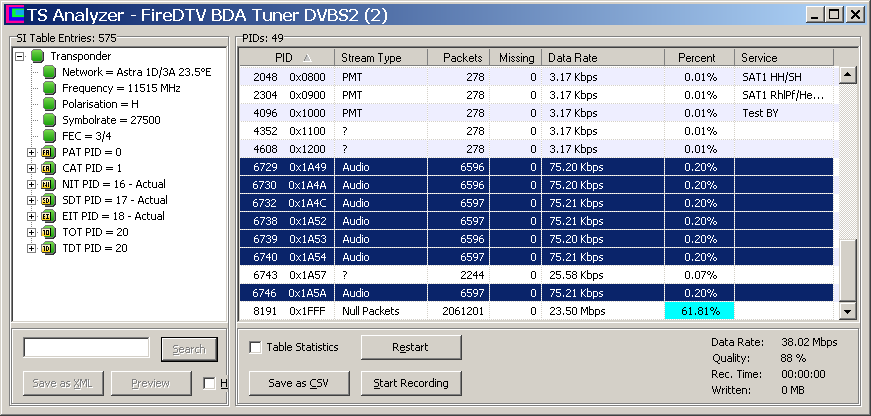
Task: Toggle the checkbox next to Preview button
Action: pos(209,383)
